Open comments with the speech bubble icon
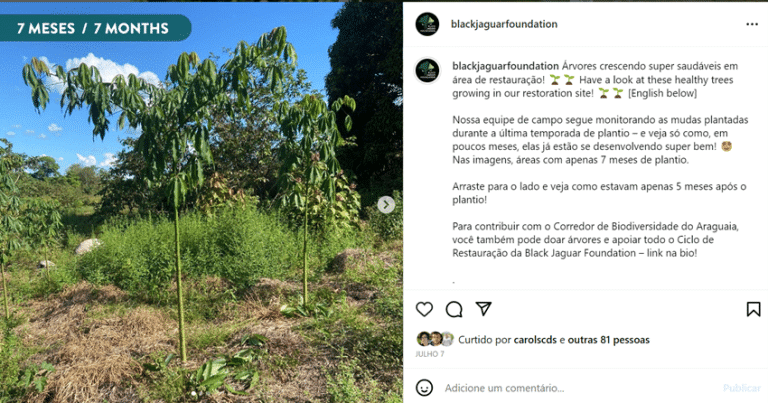 454,309
